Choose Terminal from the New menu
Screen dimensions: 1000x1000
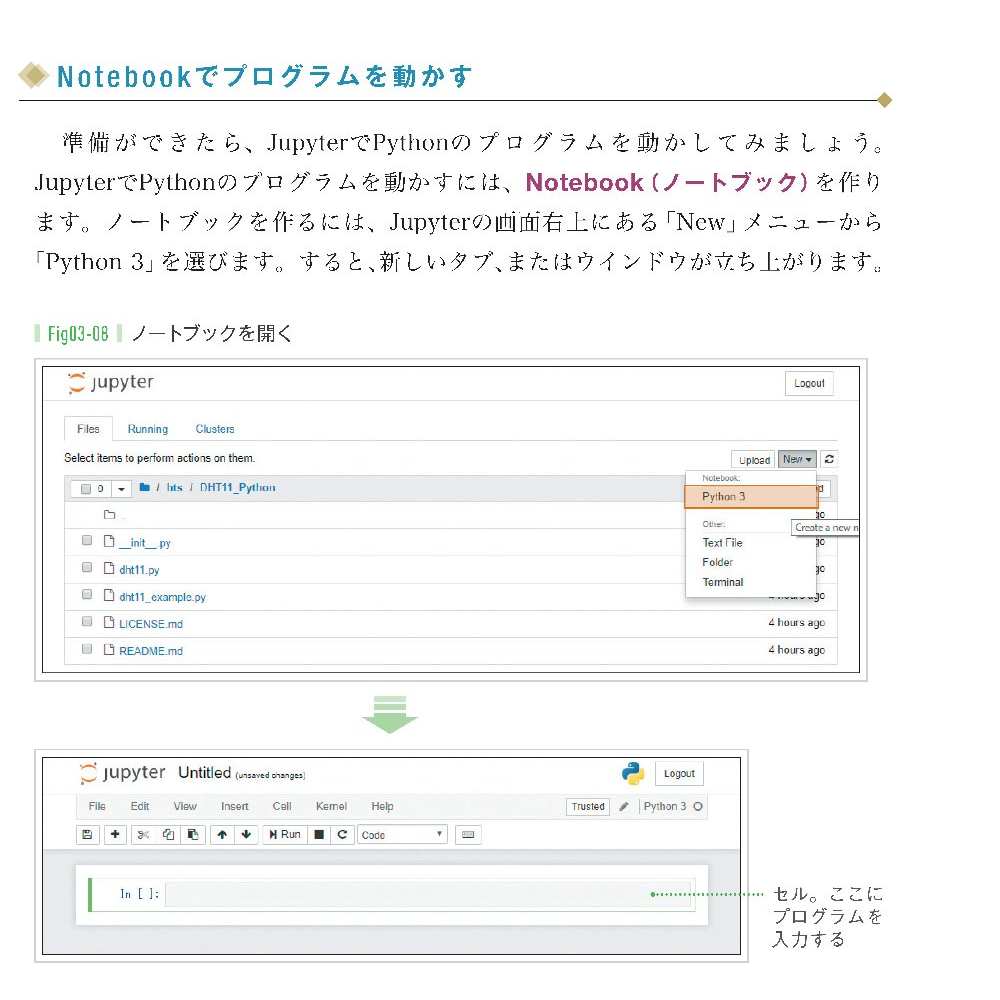tap(723, 582)
